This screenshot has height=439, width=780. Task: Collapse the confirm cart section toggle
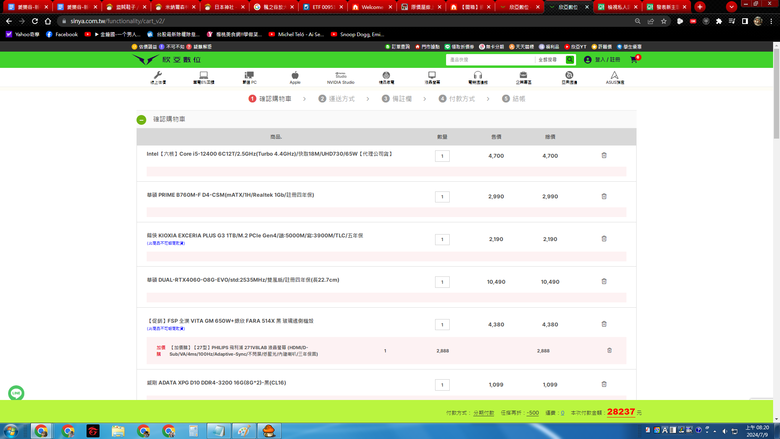pyautogui.click(x=141, y=120)
